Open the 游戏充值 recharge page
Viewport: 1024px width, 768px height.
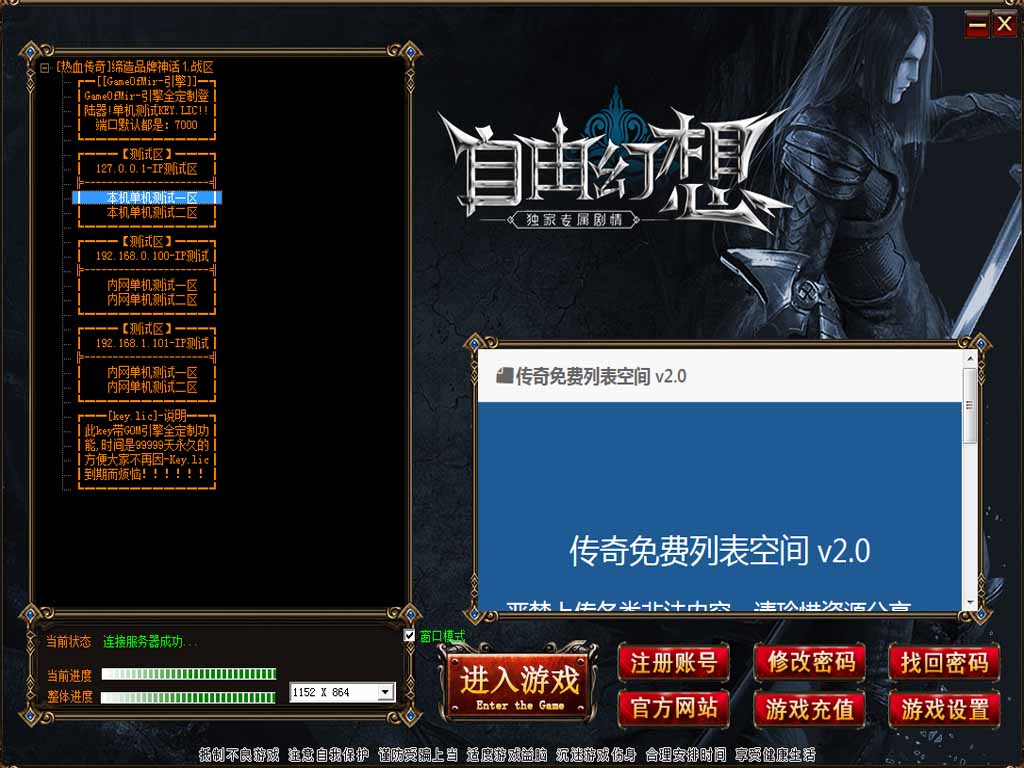[x=810, y=708]
